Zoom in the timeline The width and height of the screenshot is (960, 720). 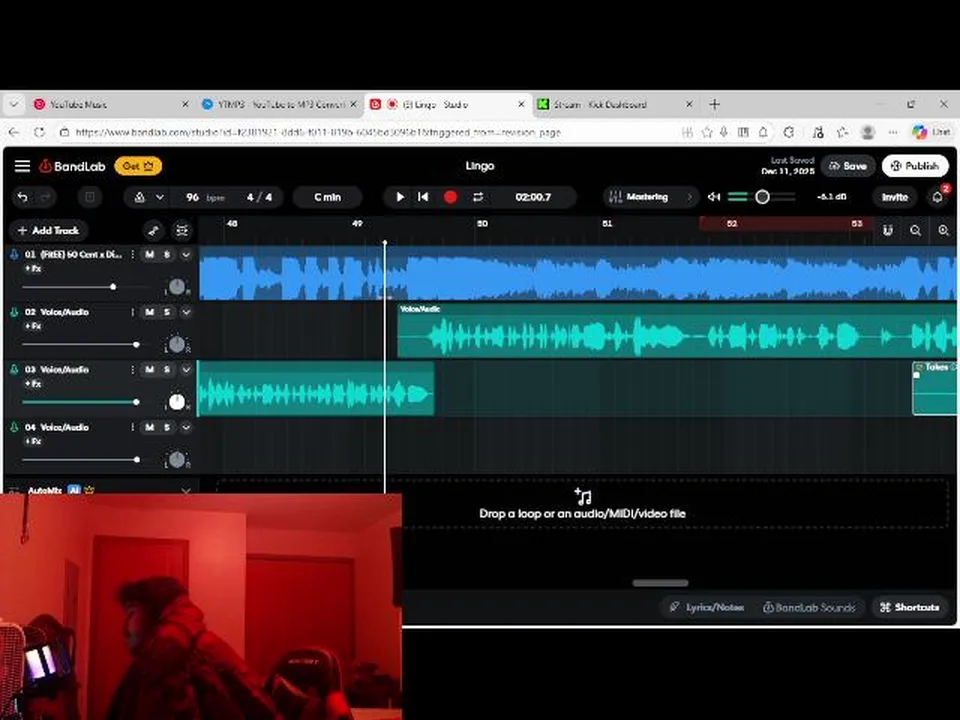pyautogui.click(x=943, y=230)
